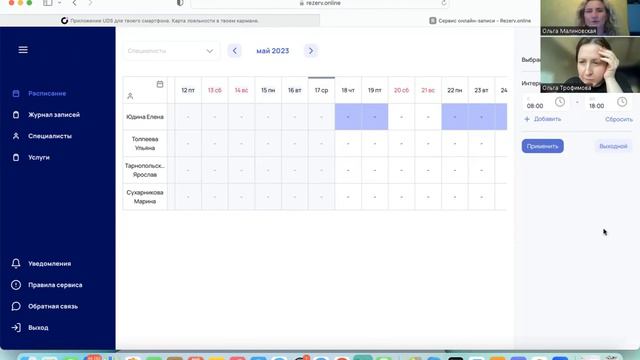Expand the Специалисты dropdown filter
640x360 pixels.
pyautogui.click(x=171, y=51)
